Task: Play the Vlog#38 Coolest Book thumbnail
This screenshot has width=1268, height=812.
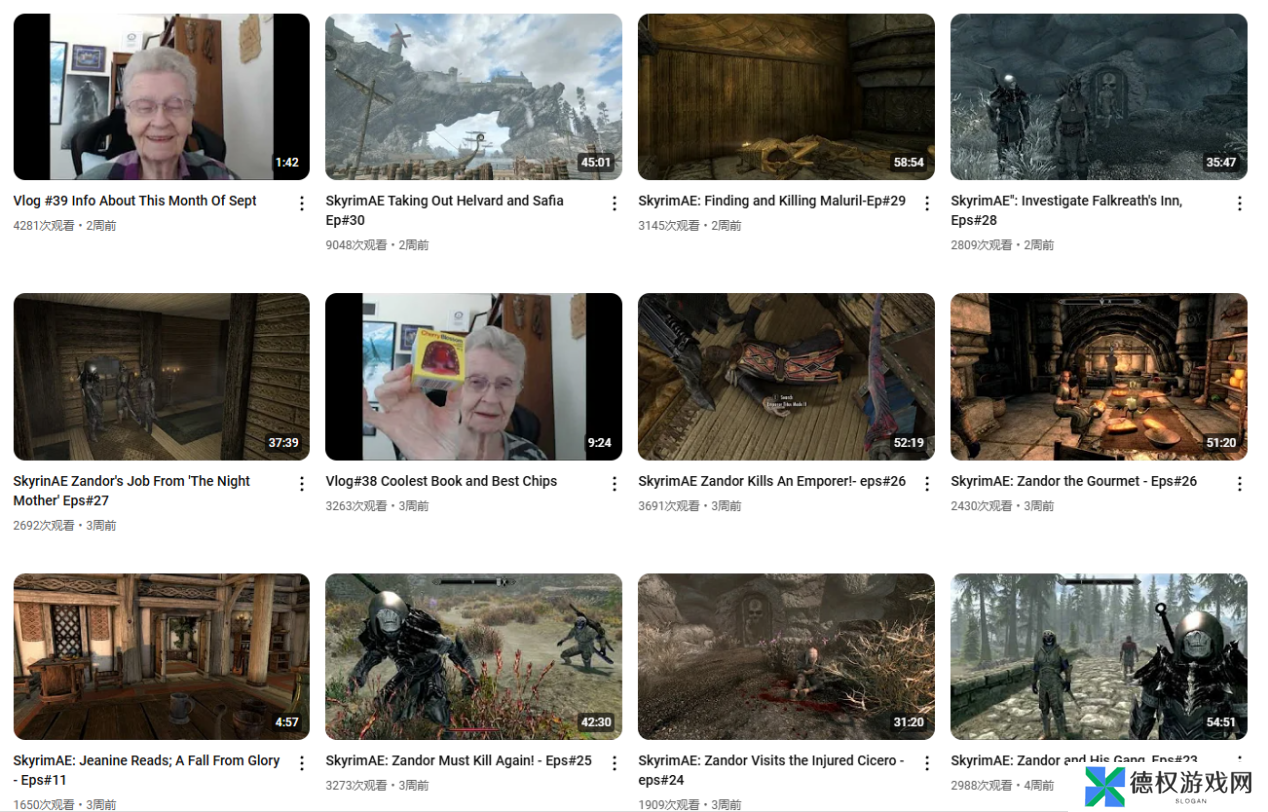Action: coord(474,377)
